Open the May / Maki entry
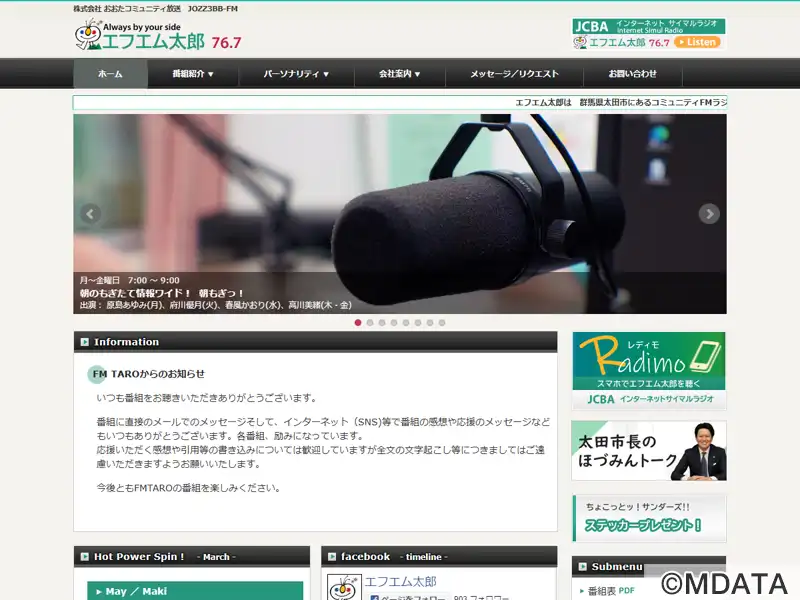Viewport: 800px width, 600px height. (195, 591)
